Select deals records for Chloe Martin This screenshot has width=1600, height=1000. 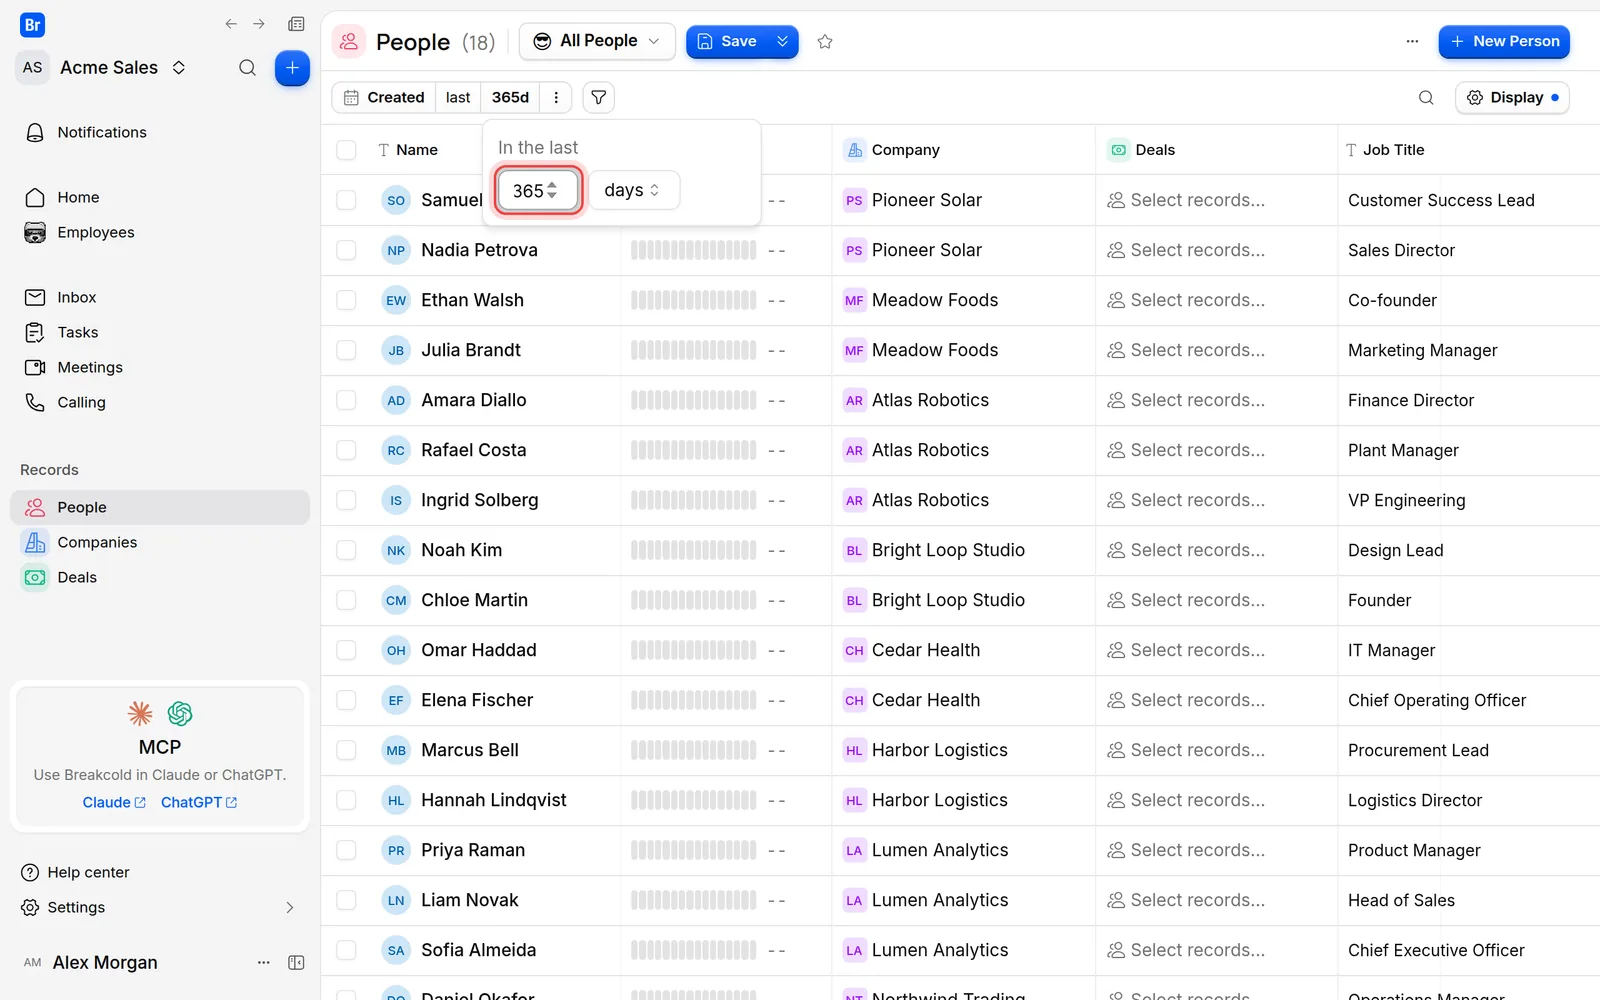pyautogui.click(x=1186, y=600)
